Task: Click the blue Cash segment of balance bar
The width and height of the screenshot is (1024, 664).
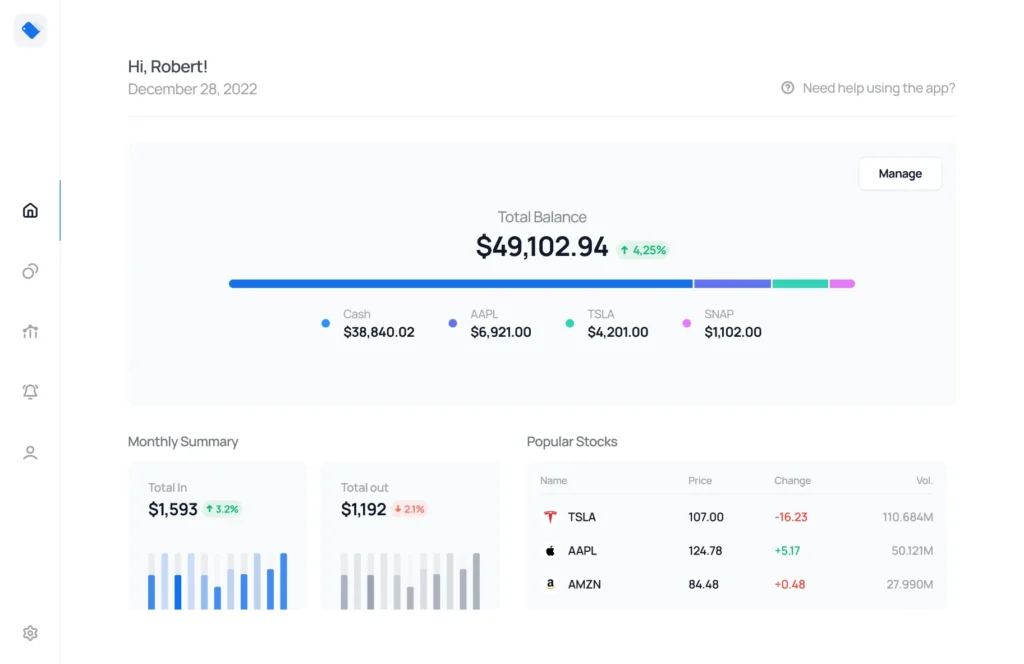Action: (x=460, y=284)
